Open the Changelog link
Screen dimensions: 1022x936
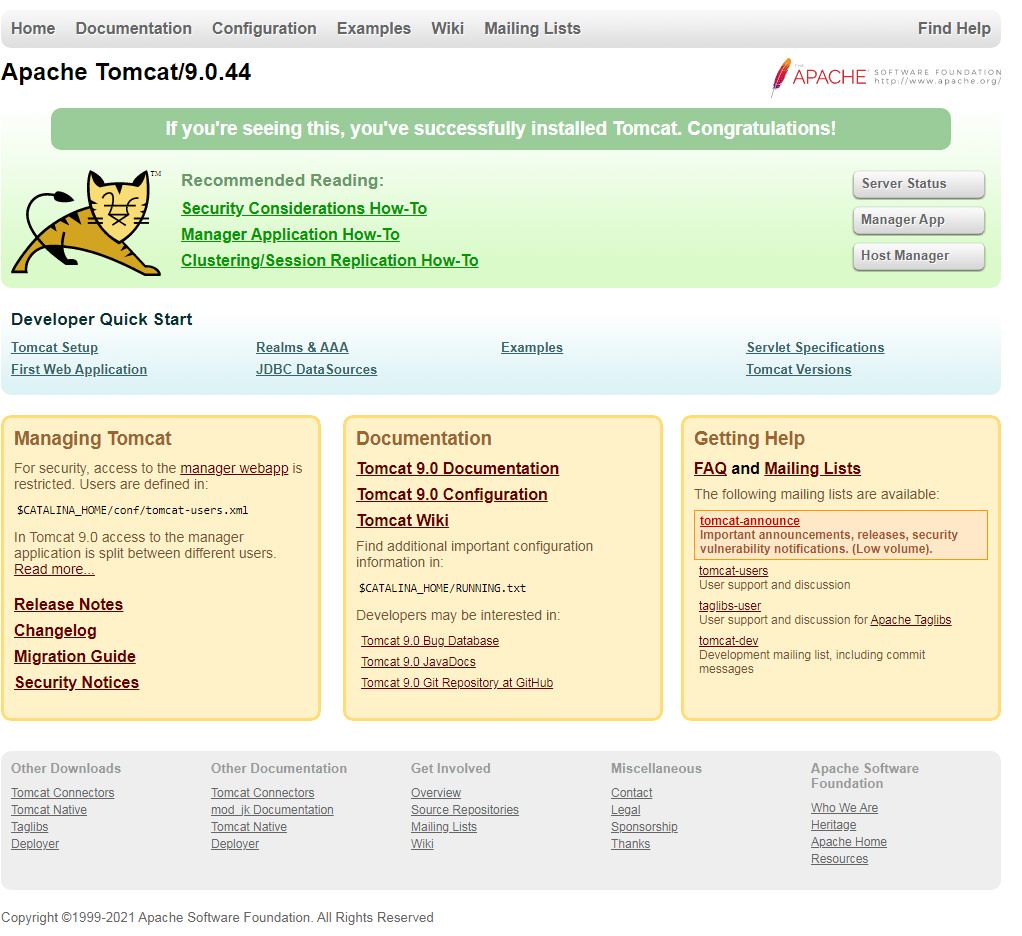tap(55, 630)
